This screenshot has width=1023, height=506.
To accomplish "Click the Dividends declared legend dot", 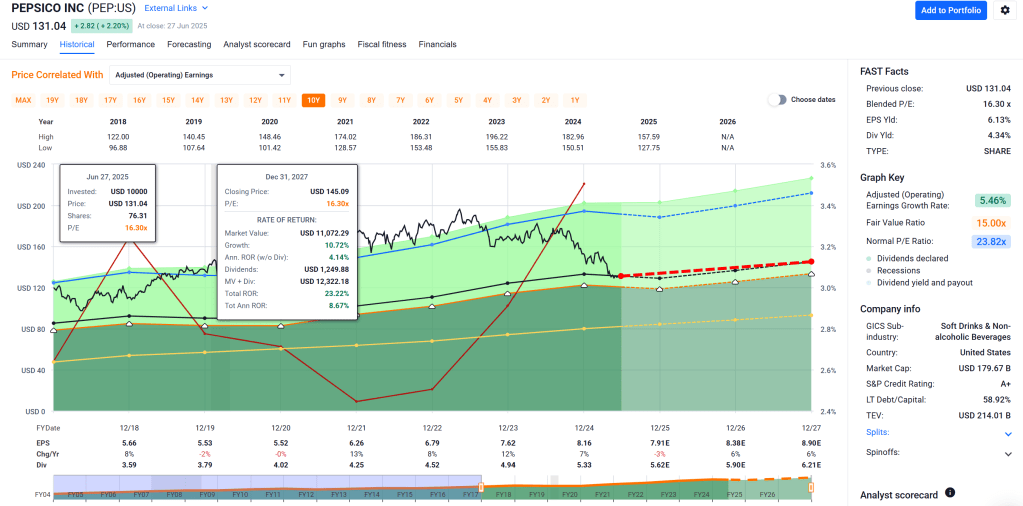I will (x=867, y=258).
